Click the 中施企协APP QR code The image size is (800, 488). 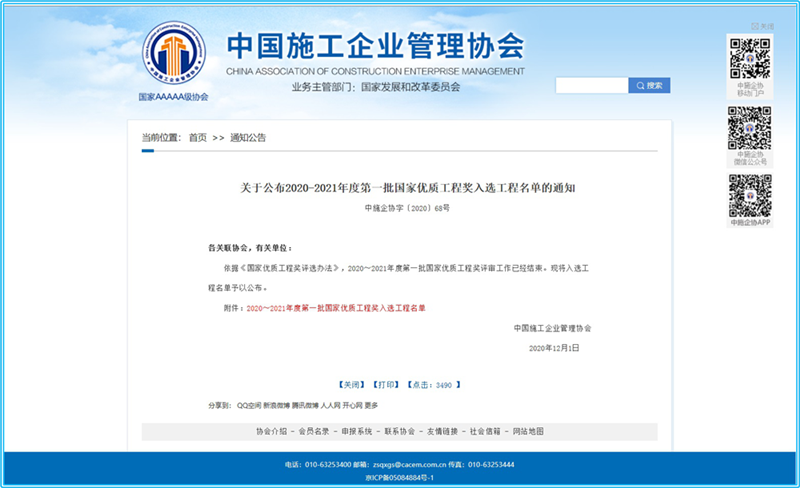coord(749,195)
